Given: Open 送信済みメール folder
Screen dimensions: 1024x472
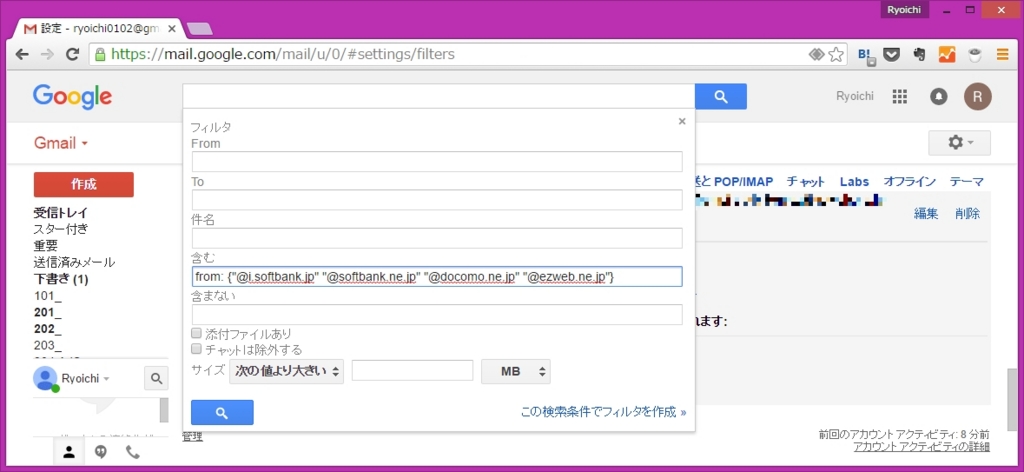Looking at the screenshot, I should (x=74, y=262).
